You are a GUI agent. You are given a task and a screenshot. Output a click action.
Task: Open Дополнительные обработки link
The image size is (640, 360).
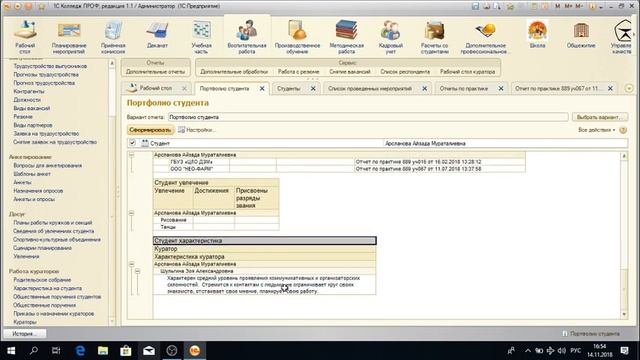point(234,71)
